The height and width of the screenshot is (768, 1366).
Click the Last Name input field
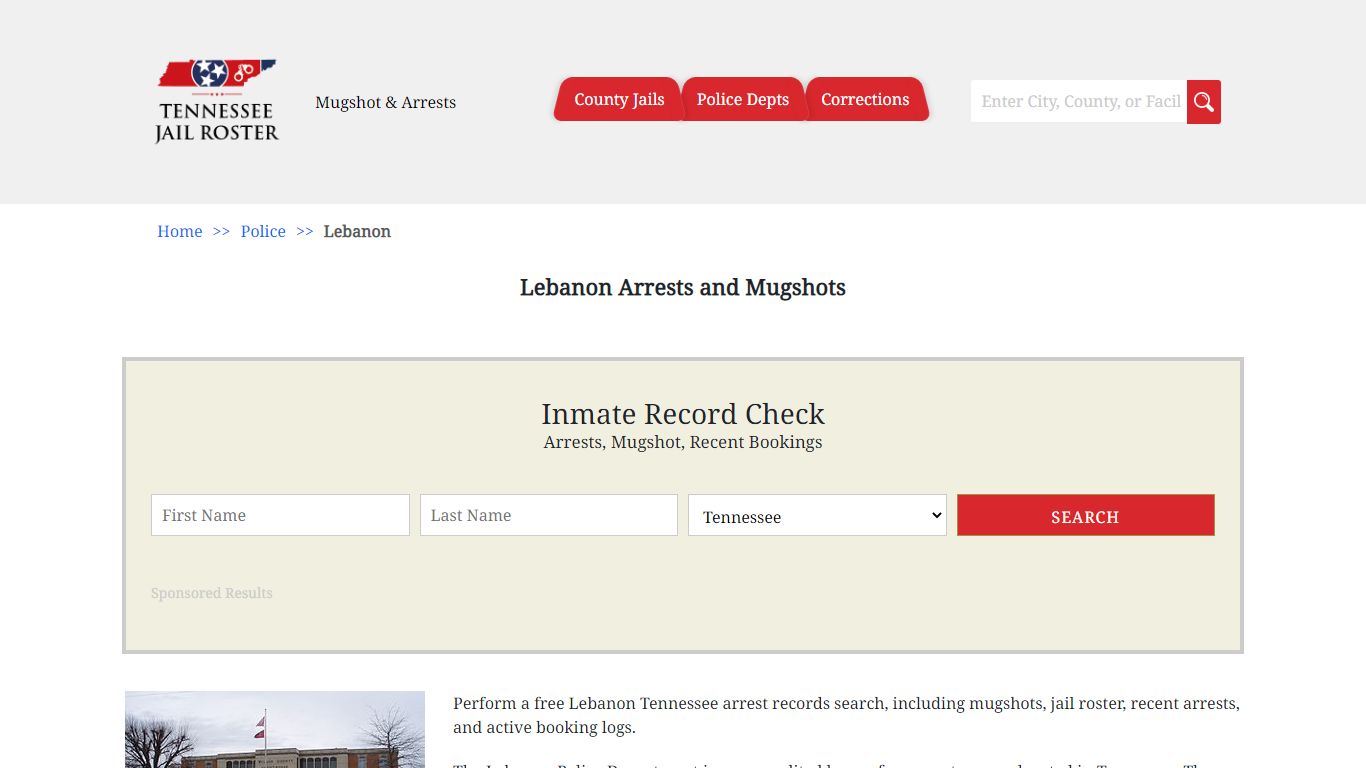pos(549,515)
